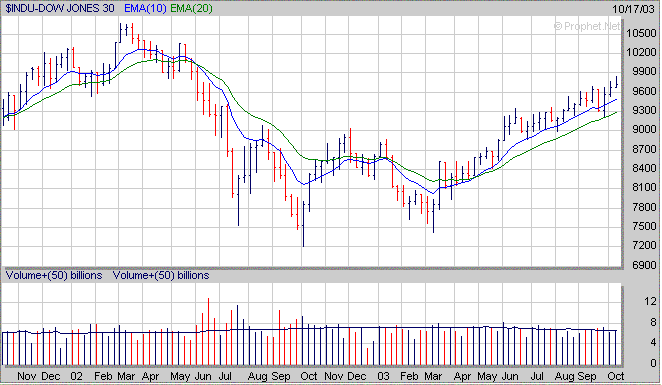The image size is (662, 385).
Task: Click the 7200 price axis label
Action: pos(644,245)
